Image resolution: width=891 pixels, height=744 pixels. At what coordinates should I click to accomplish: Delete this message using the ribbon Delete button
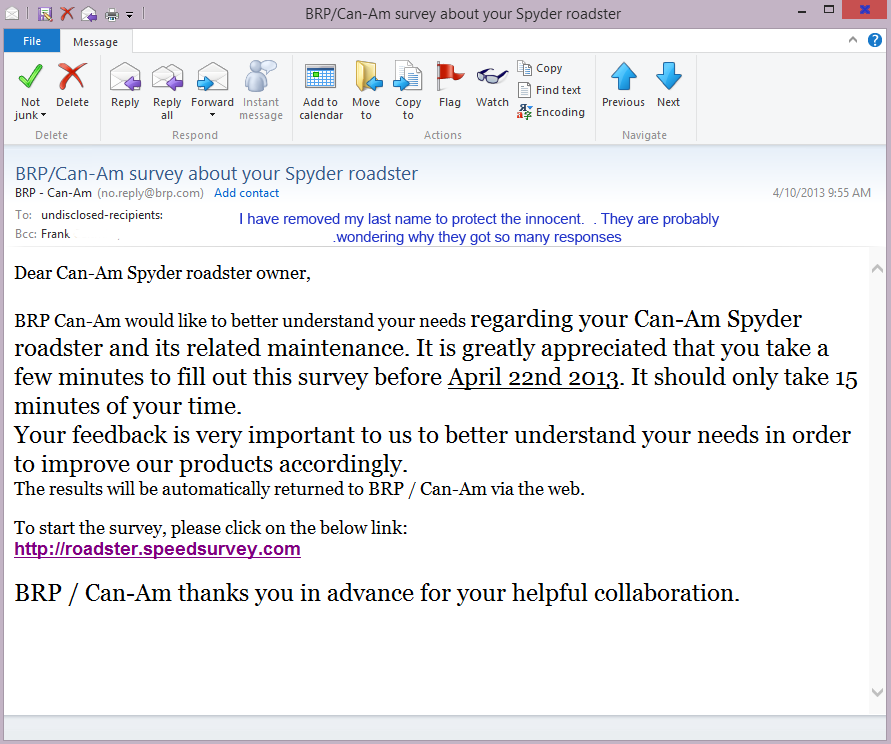click(72, 85)
